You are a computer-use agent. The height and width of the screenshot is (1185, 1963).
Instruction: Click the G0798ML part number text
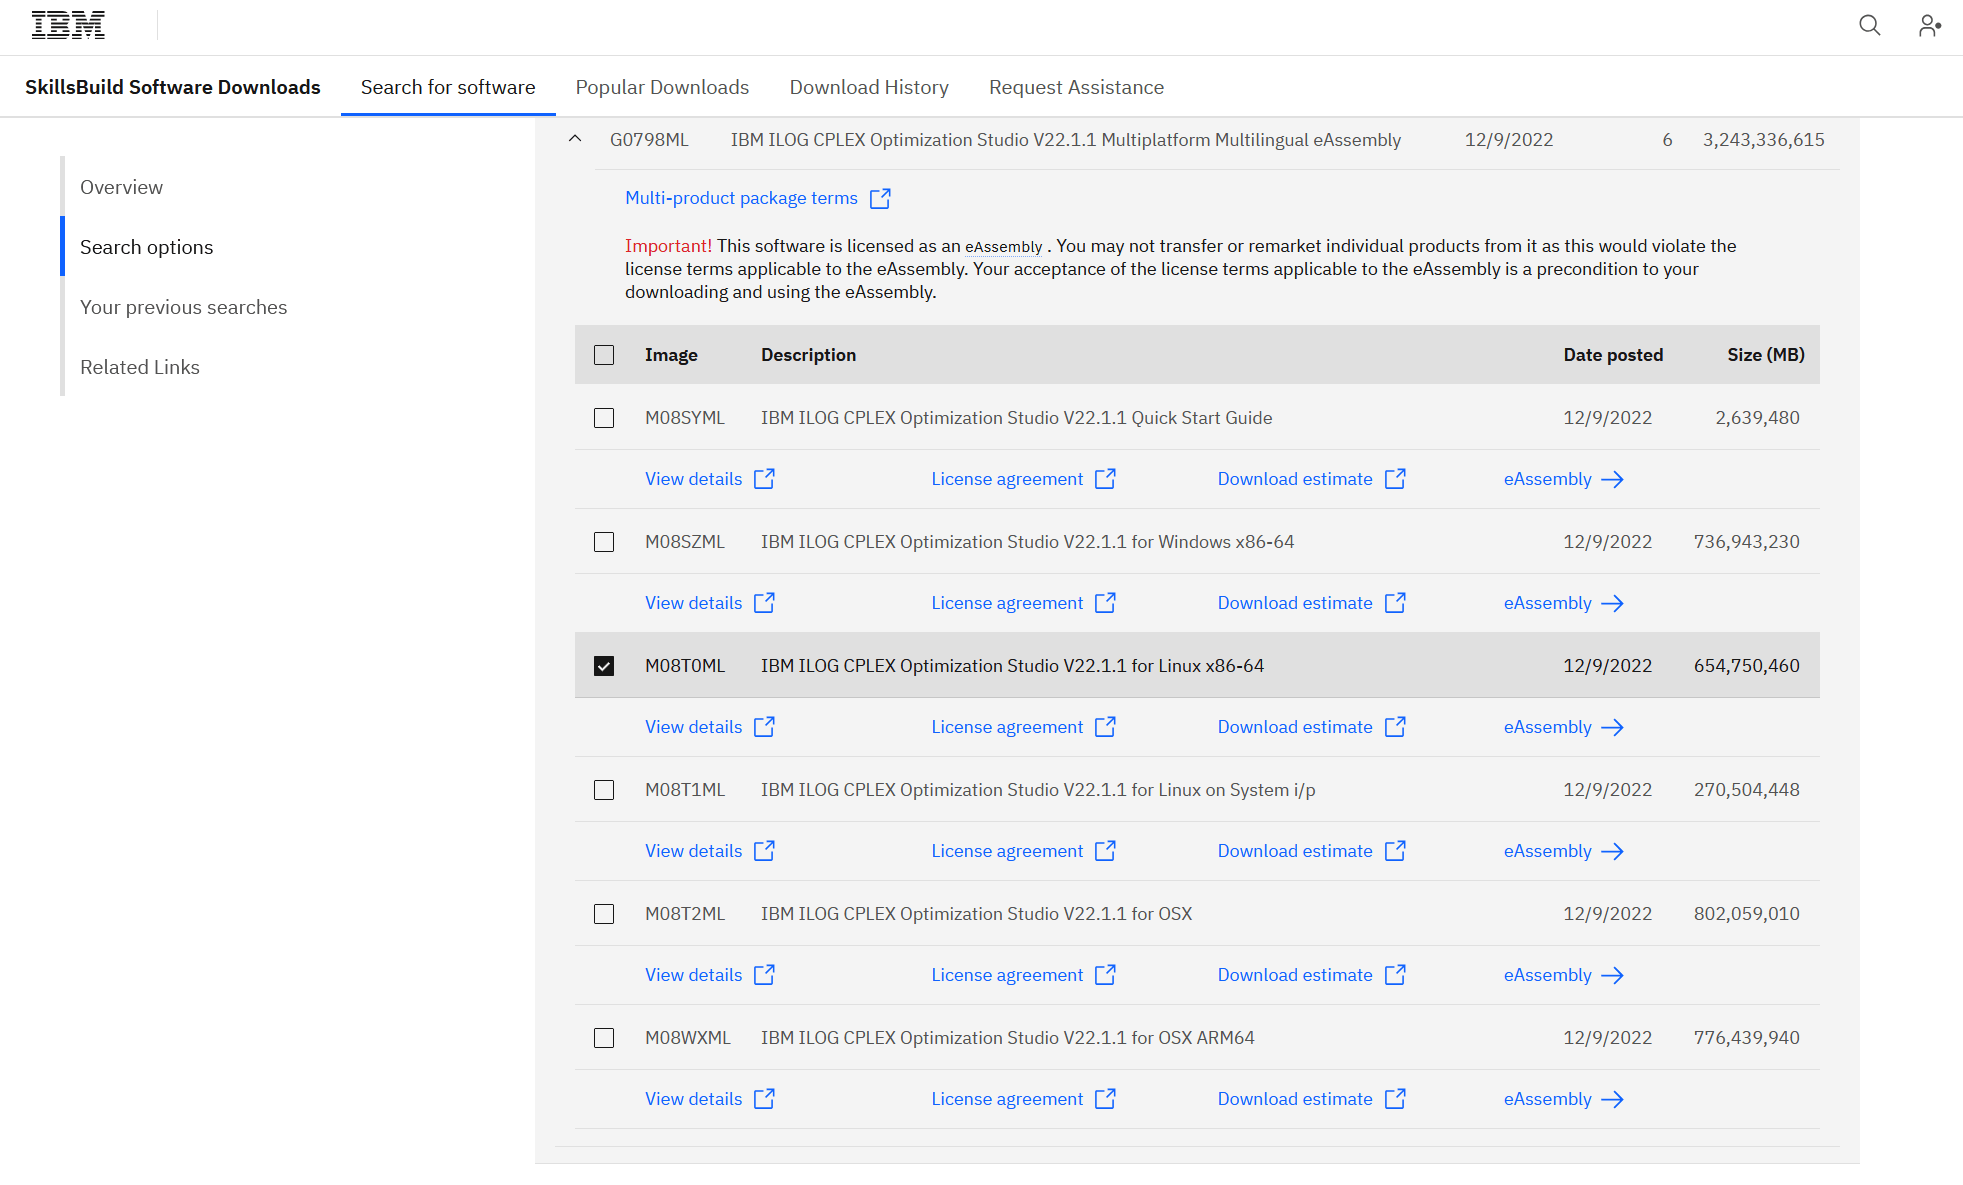[649, 140]
